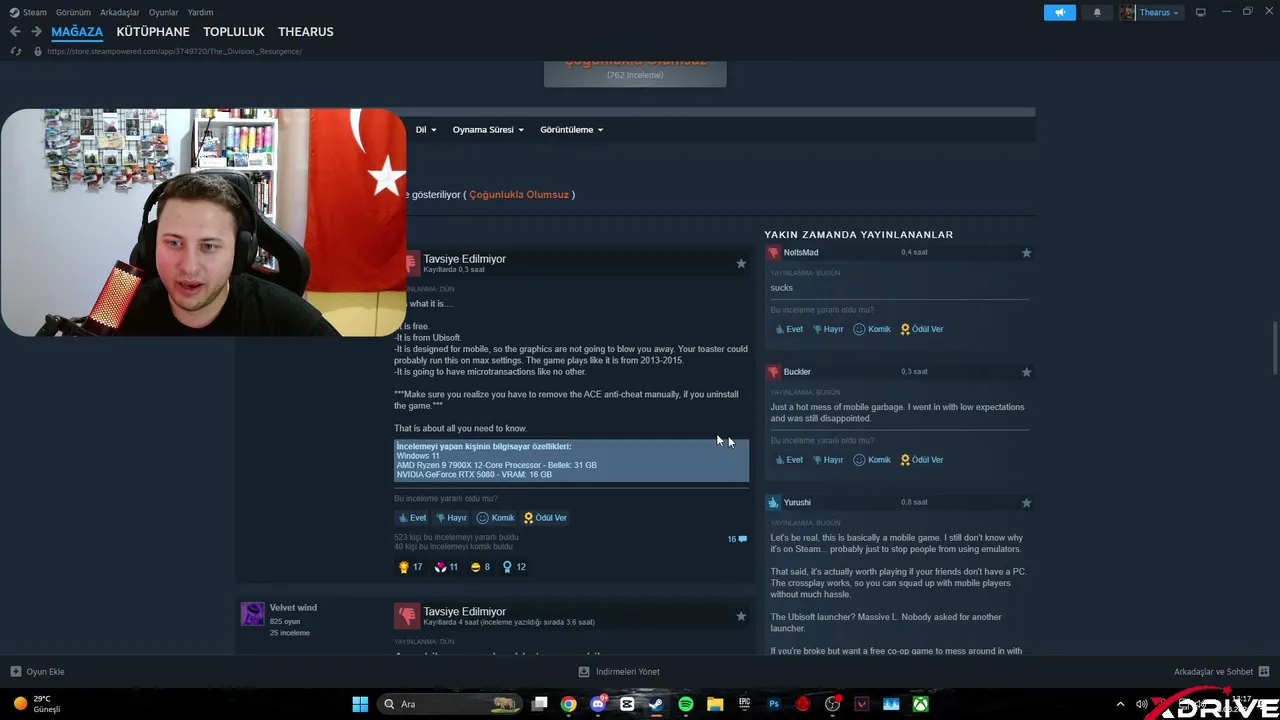Image resolution: width=1280 pixels, height=720 pixels.
Task: Expand the Thearus account dropdown
Action: point(1149,12)
